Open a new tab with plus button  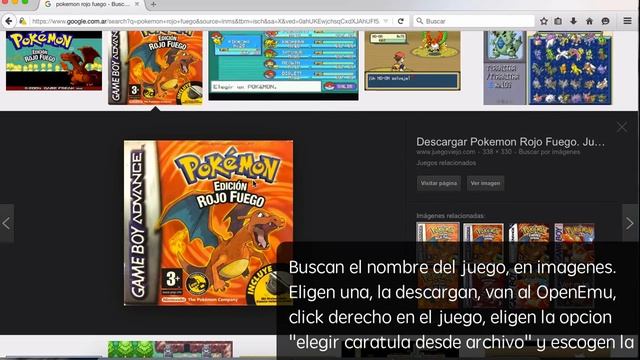pyautogui.click(x=153, y=4)
